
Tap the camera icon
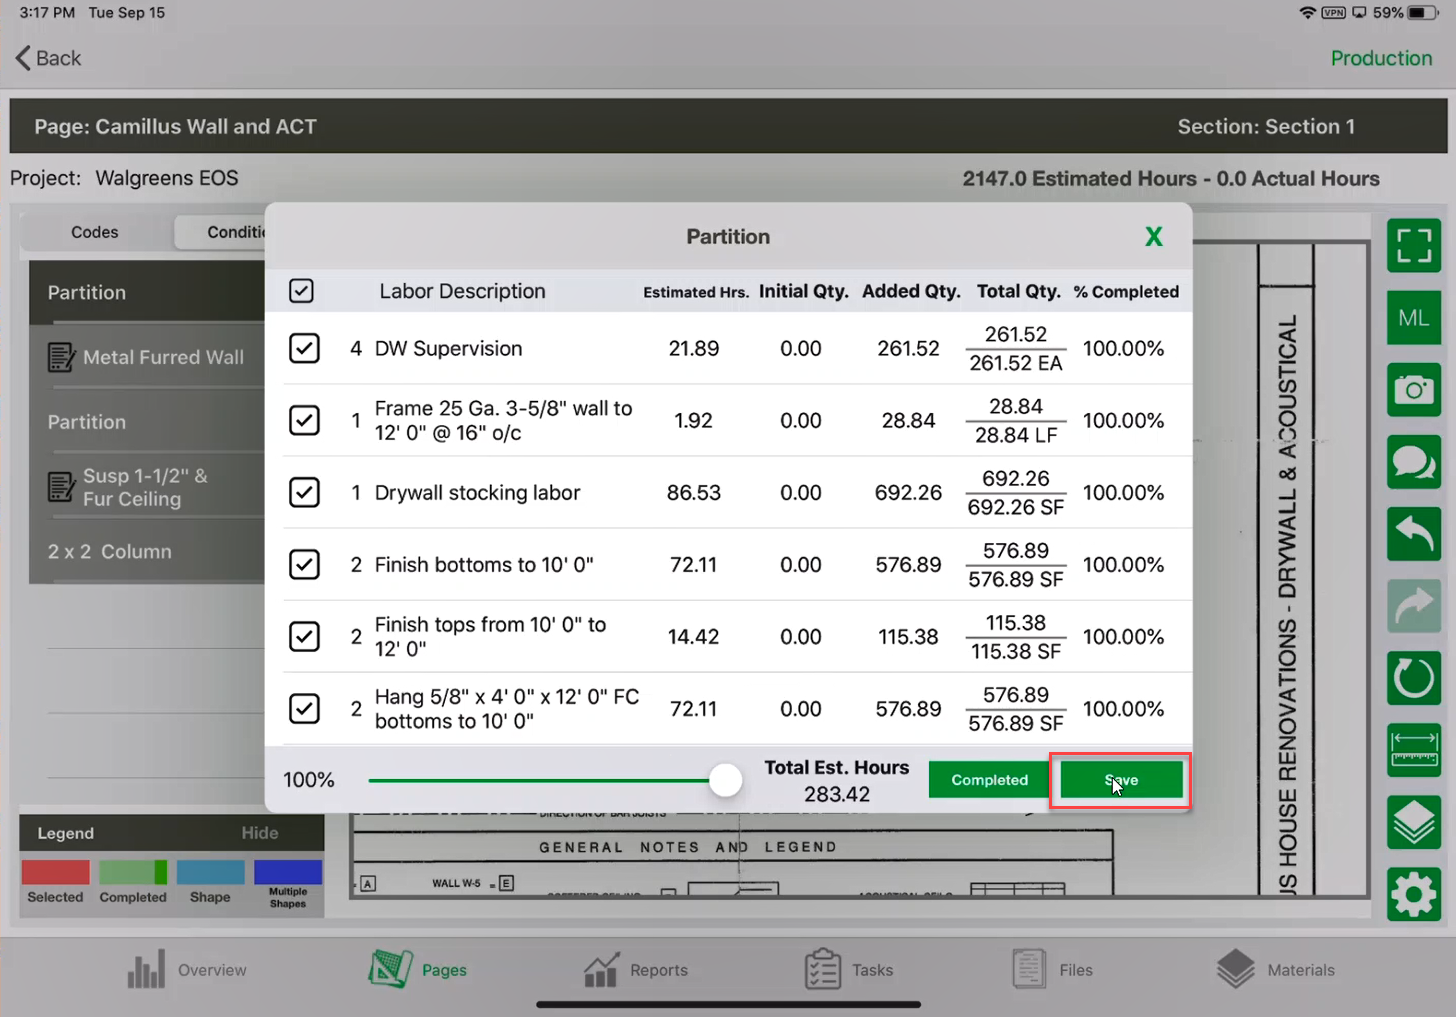click(x=1413, y=390)
